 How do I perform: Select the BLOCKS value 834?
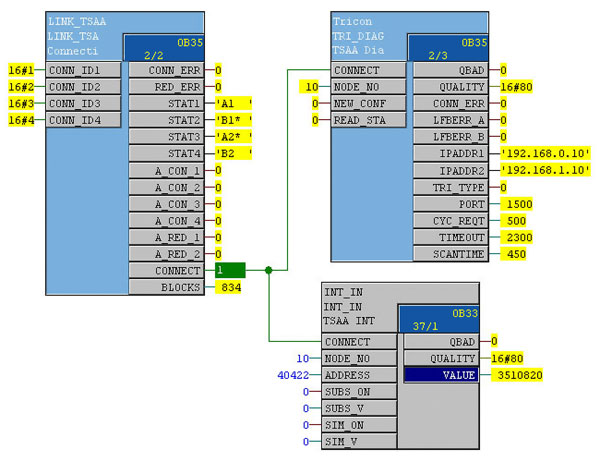point(228,286)
